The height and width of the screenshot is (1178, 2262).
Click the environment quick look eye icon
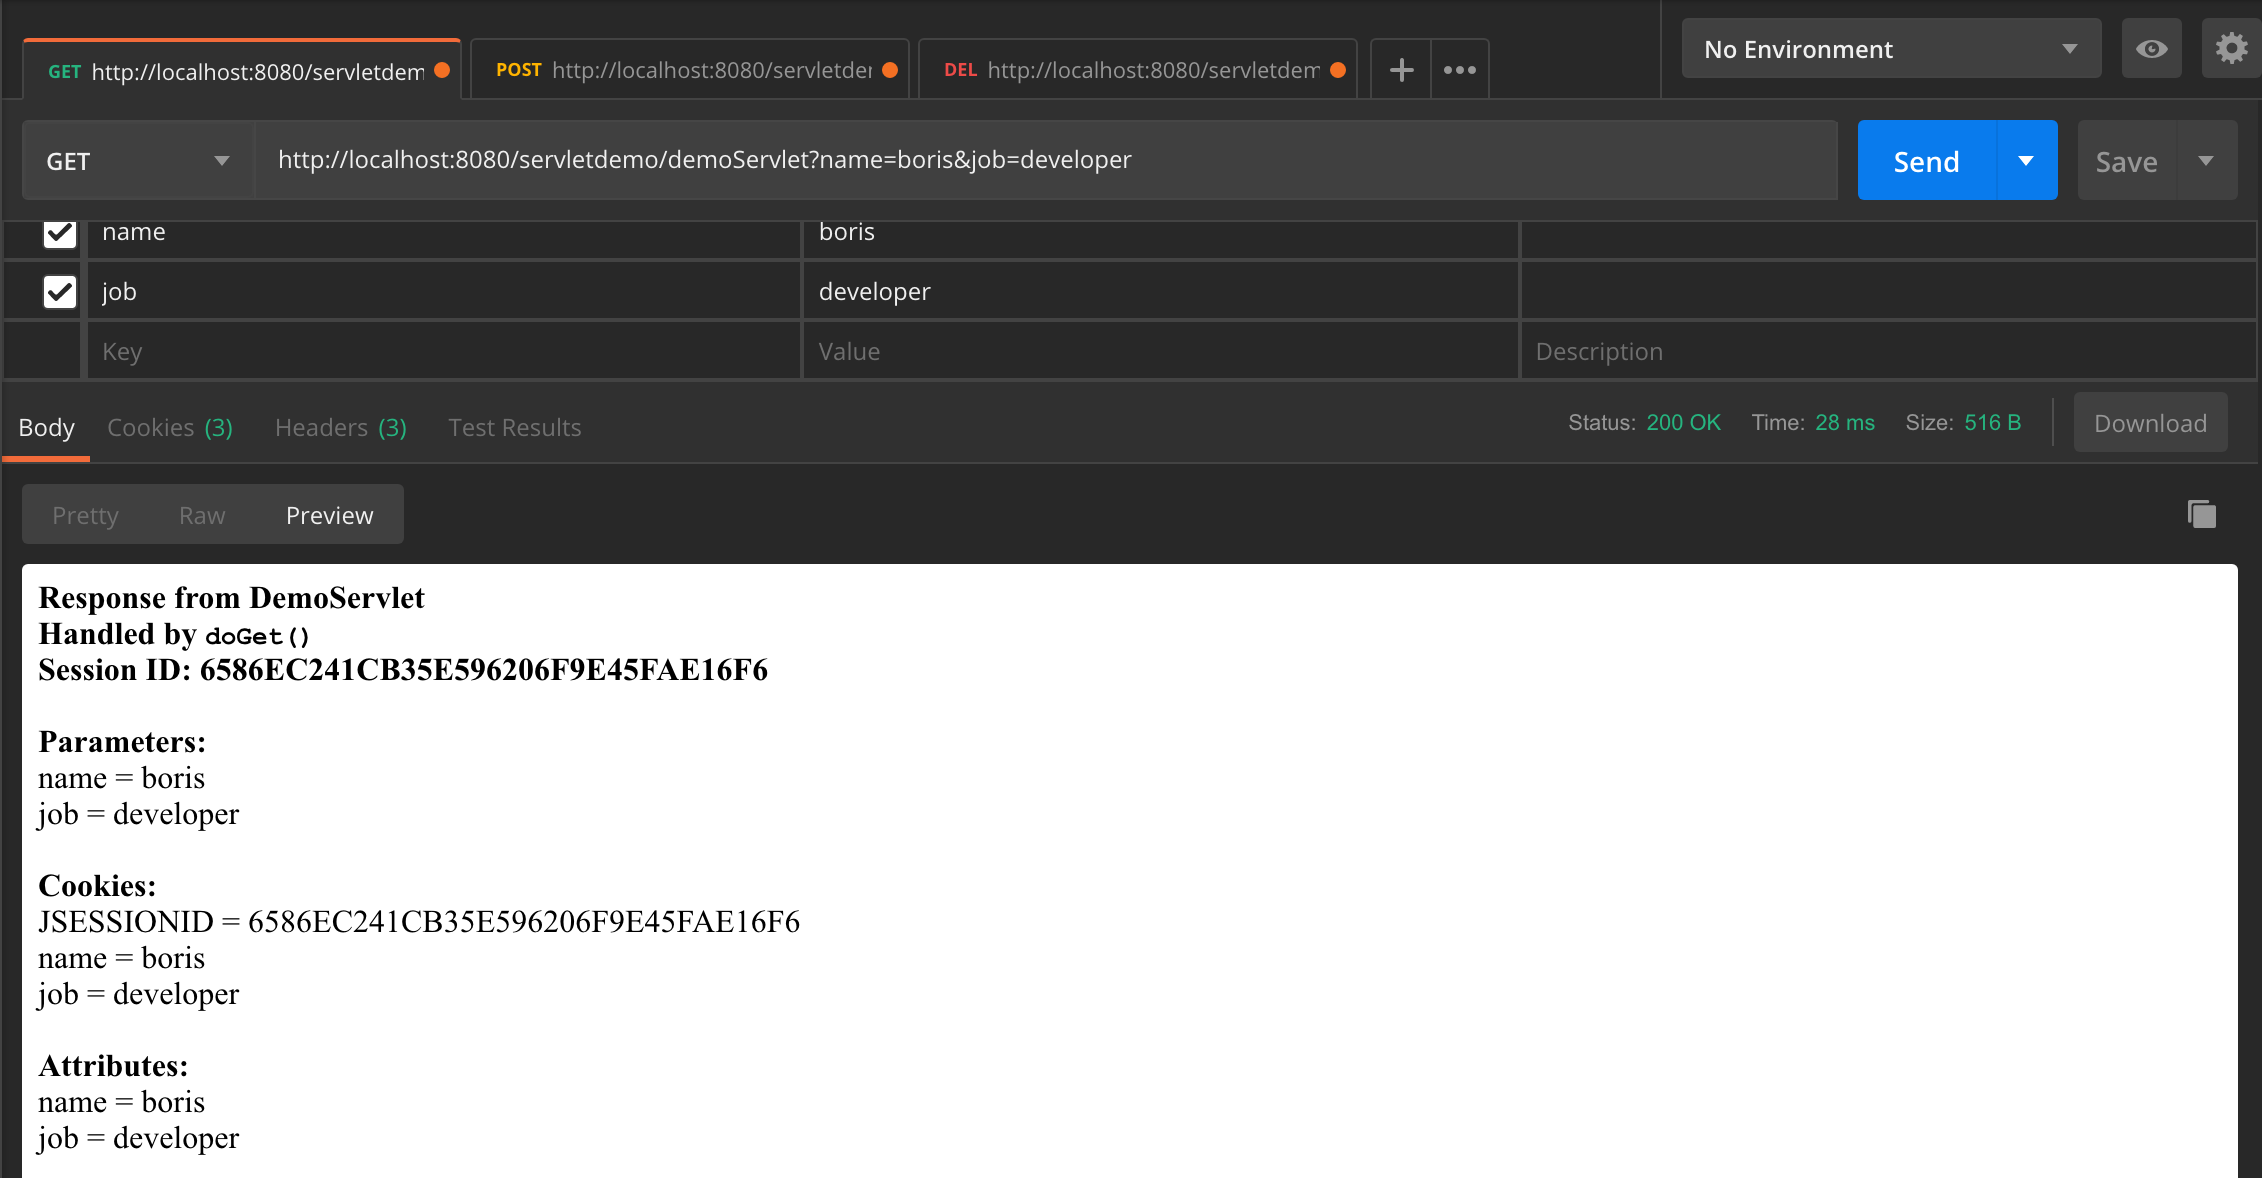[x=2152, y=48]
